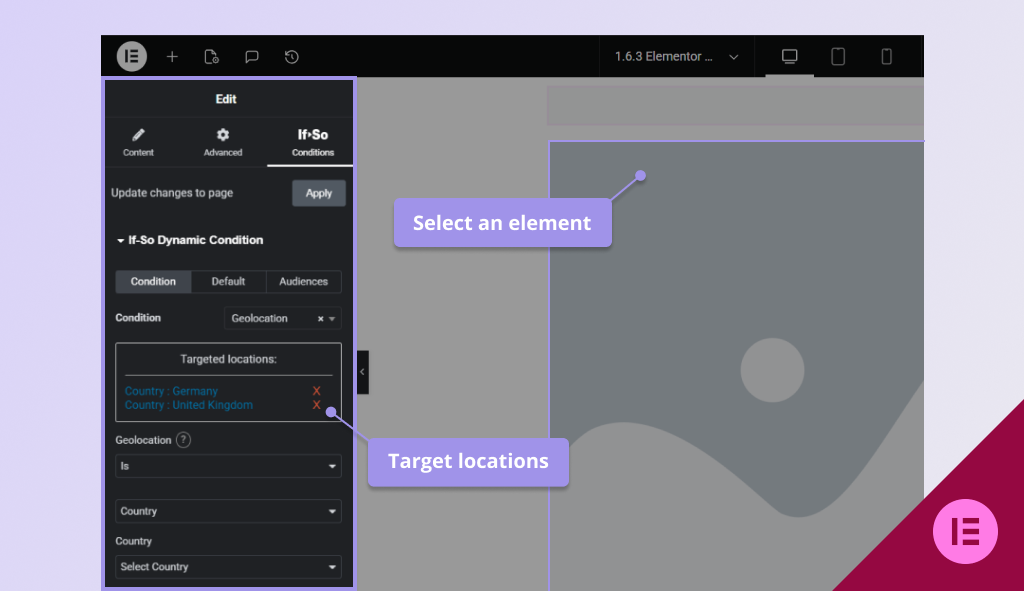Click the Geolocation help question mark
Viewport: 1024px width, 591px height.
[x=185, y=439]
